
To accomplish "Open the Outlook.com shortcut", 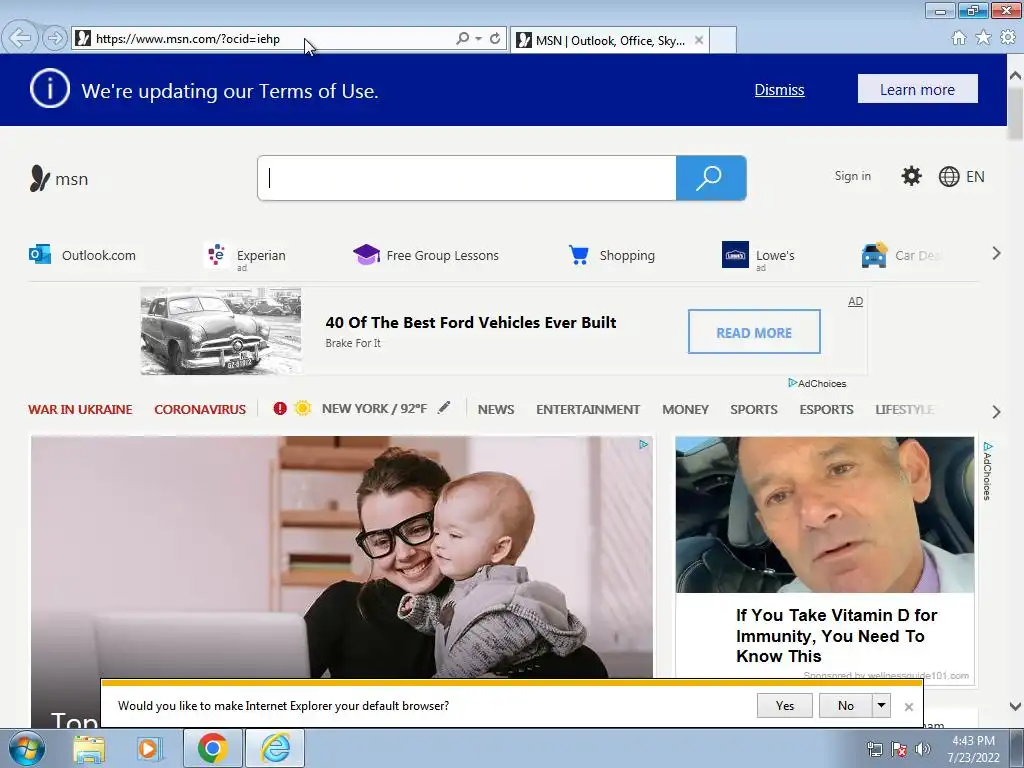I will (x=82, y=255).
